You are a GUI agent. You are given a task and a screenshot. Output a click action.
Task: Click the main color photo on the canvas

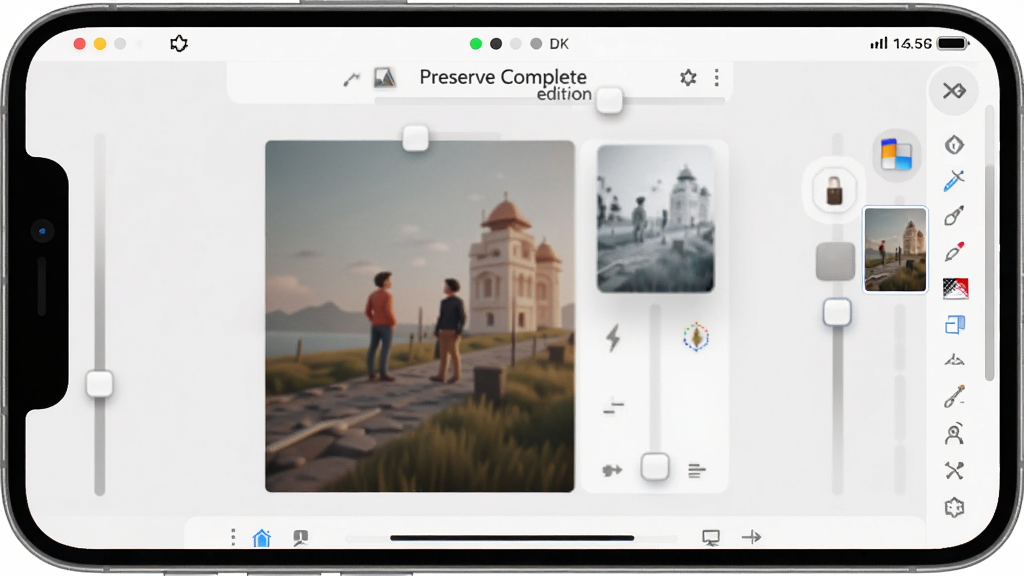point(420,316)
